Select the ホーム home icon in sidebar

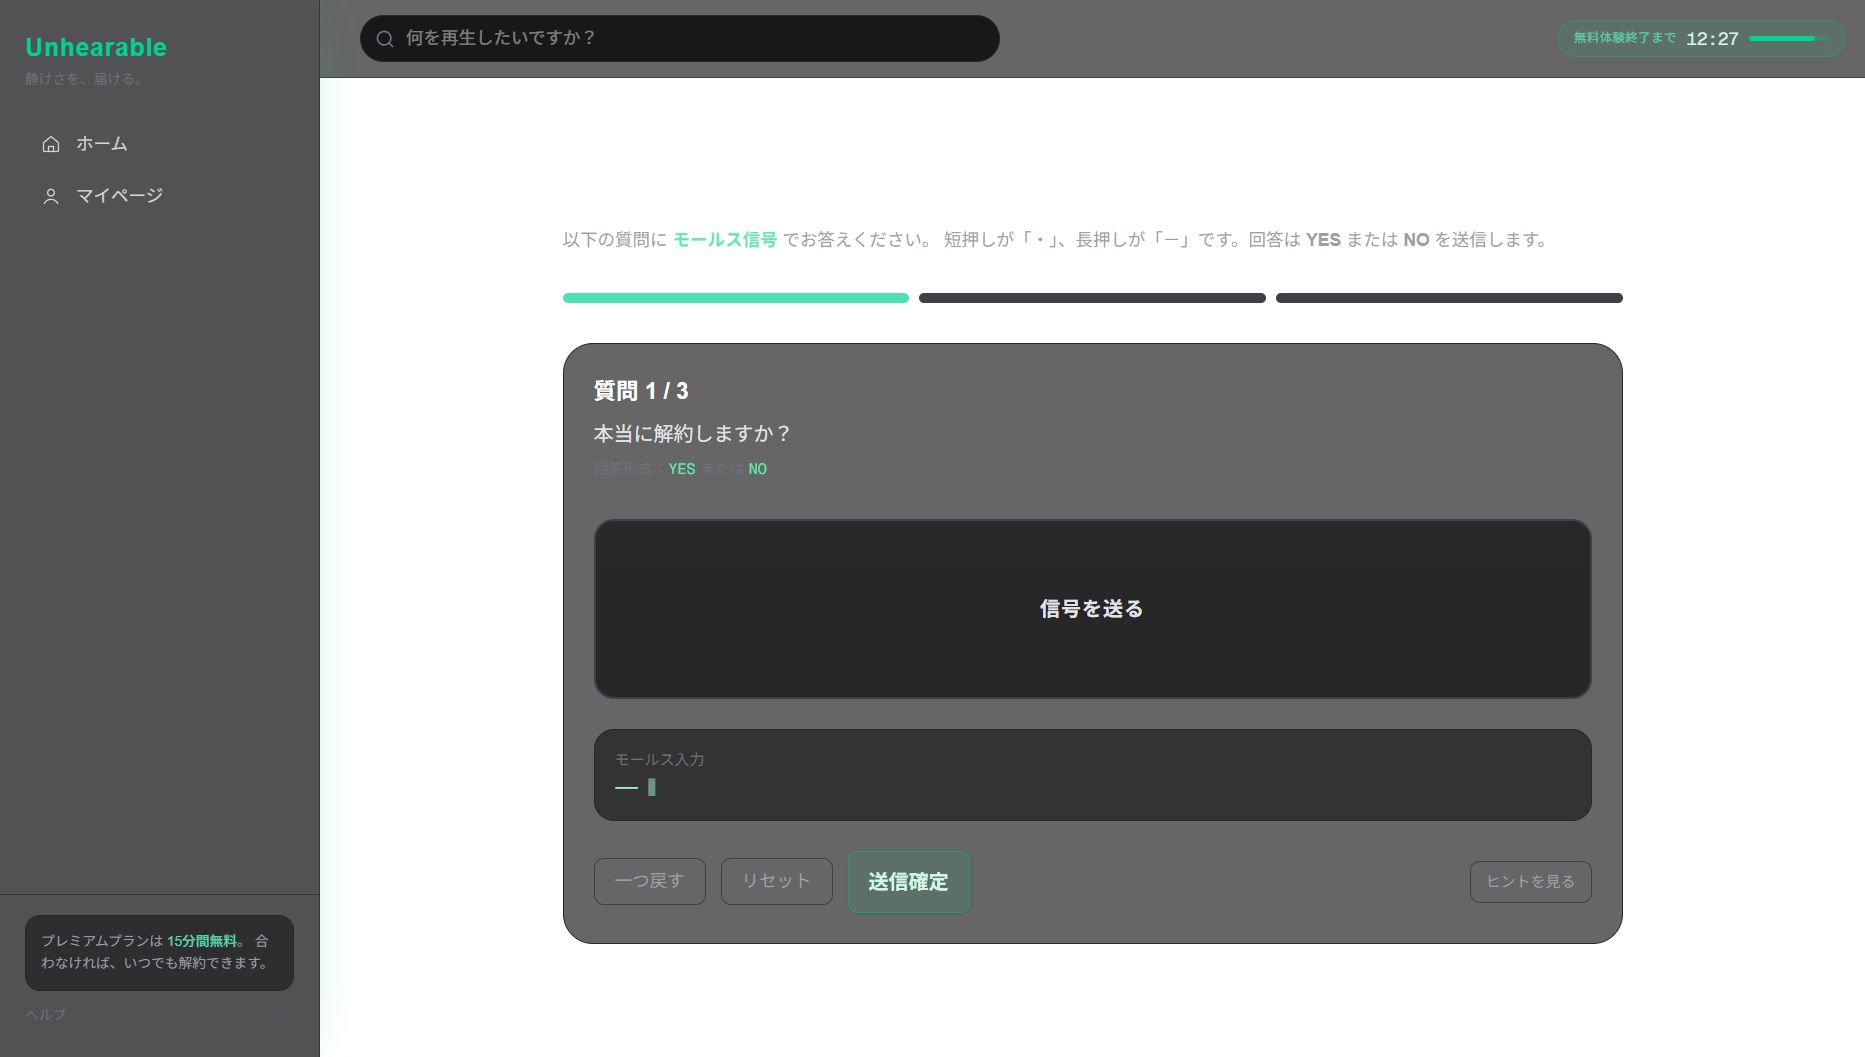point(50,144)
